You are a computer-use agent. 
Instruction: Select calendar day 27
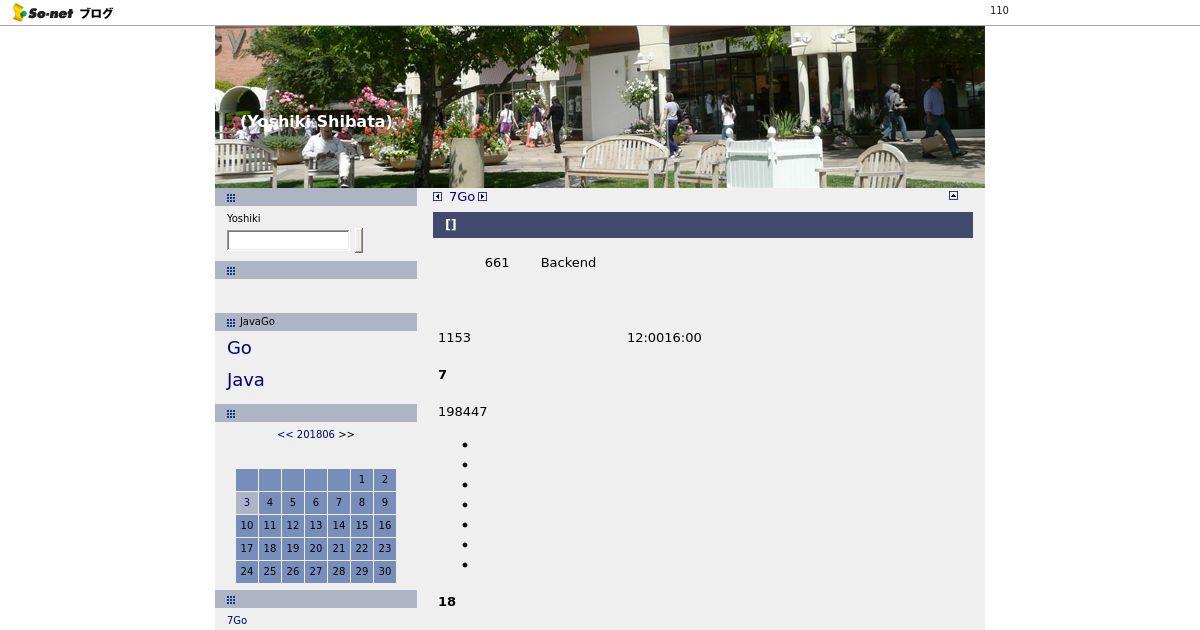[x=316, y=572]
